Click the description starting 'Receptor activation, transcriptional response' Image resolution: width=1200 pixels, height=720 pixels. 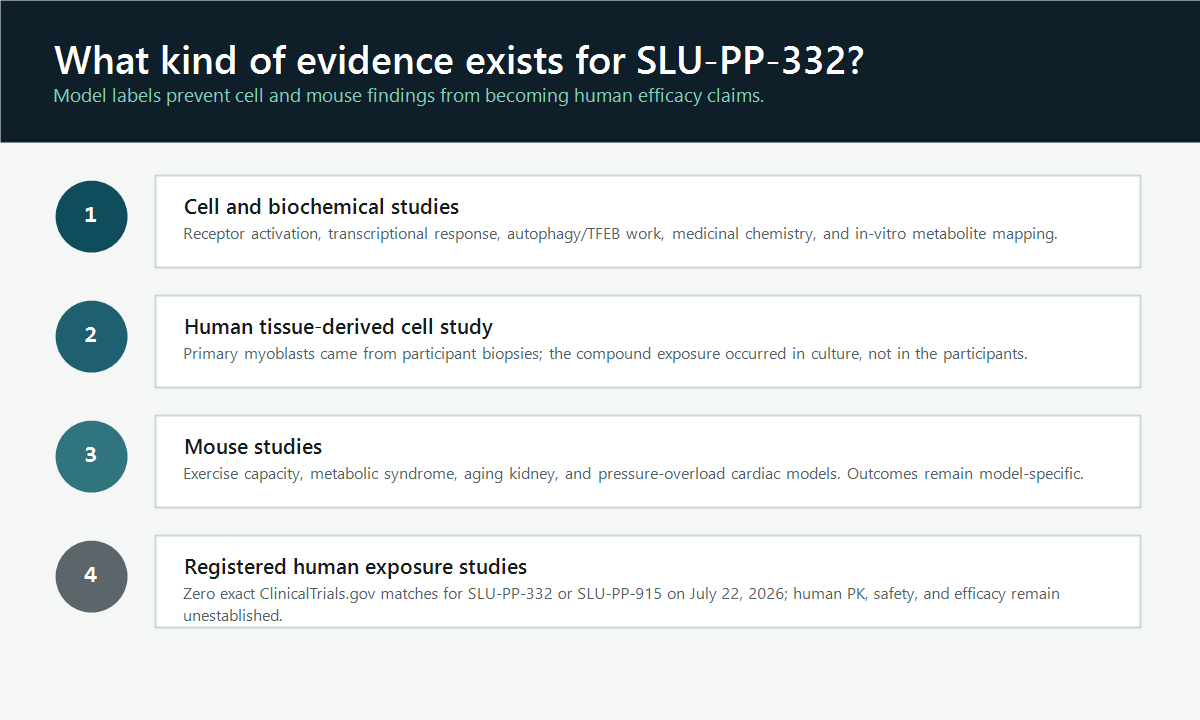point(620,234)
